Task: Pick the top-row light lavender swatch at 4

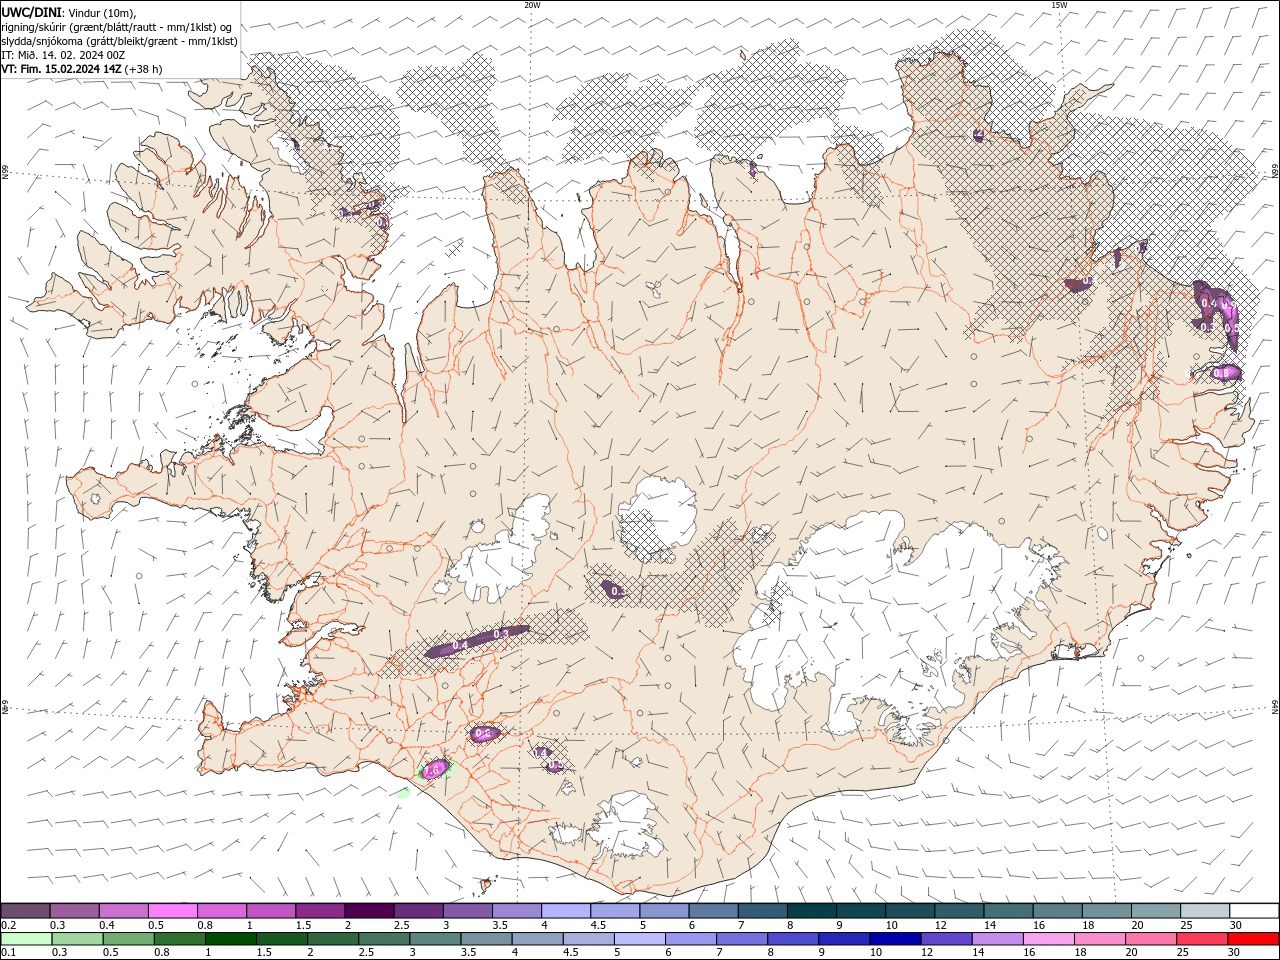Action: (566, 911)
